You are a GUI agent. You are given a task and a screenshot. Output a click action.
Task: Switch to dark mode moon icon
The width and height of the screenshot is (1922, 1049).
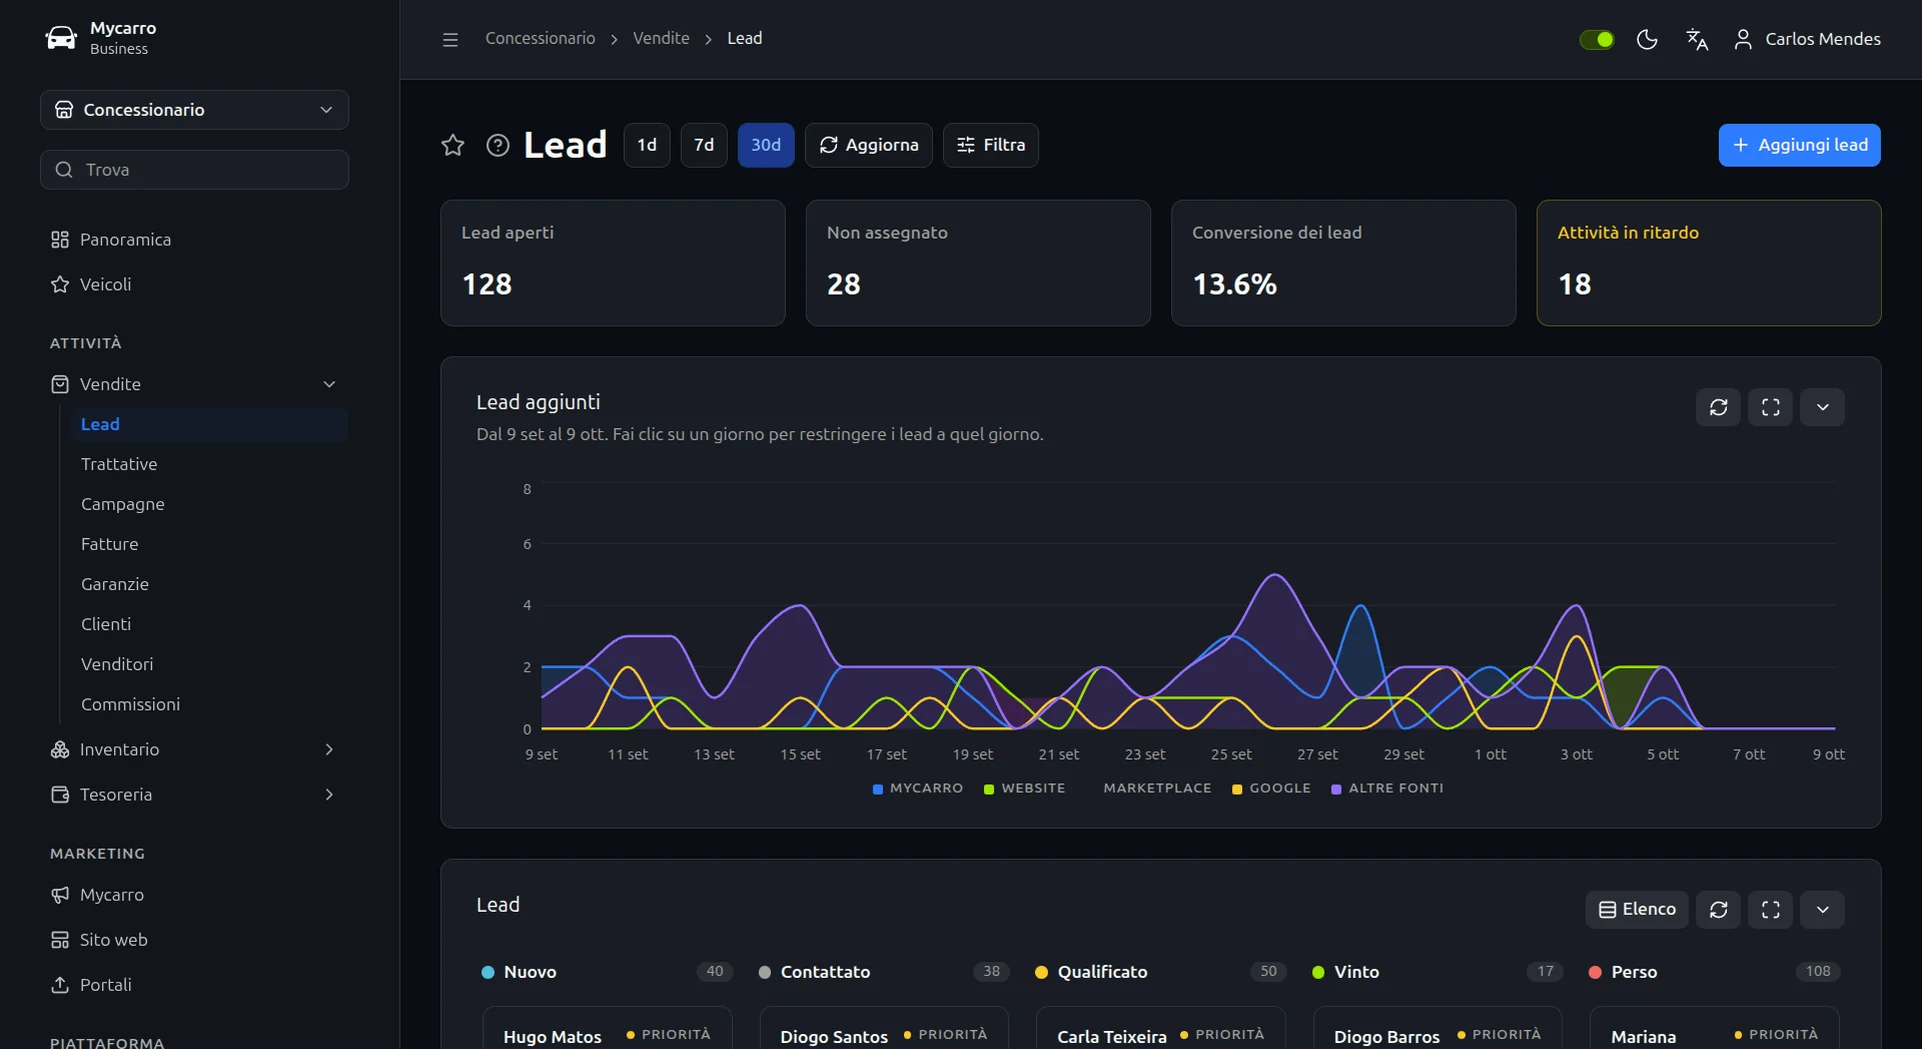(1647, 39)
